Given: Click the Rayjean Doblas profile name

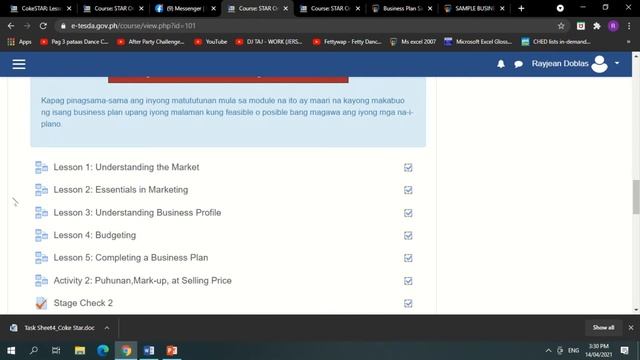Looking at the screenshot, I should [x=560, y=64].
